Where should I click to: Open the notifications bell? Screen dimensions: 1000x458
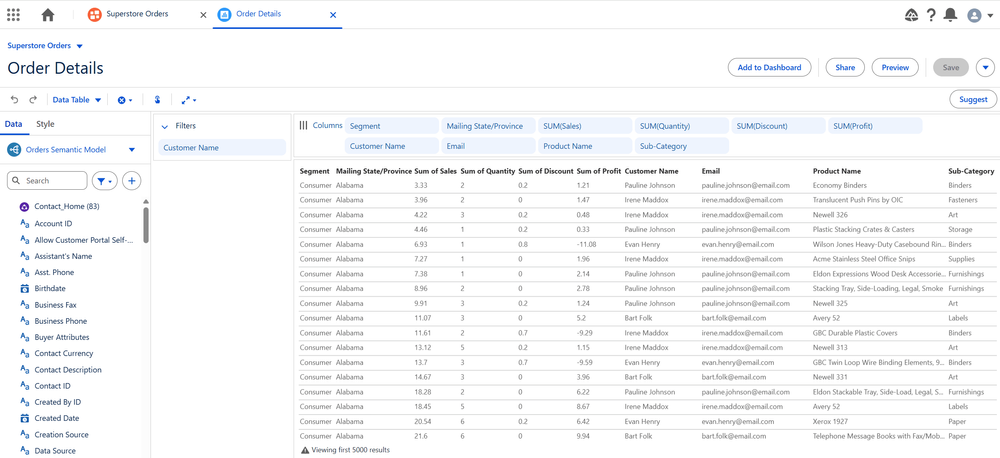950,15
